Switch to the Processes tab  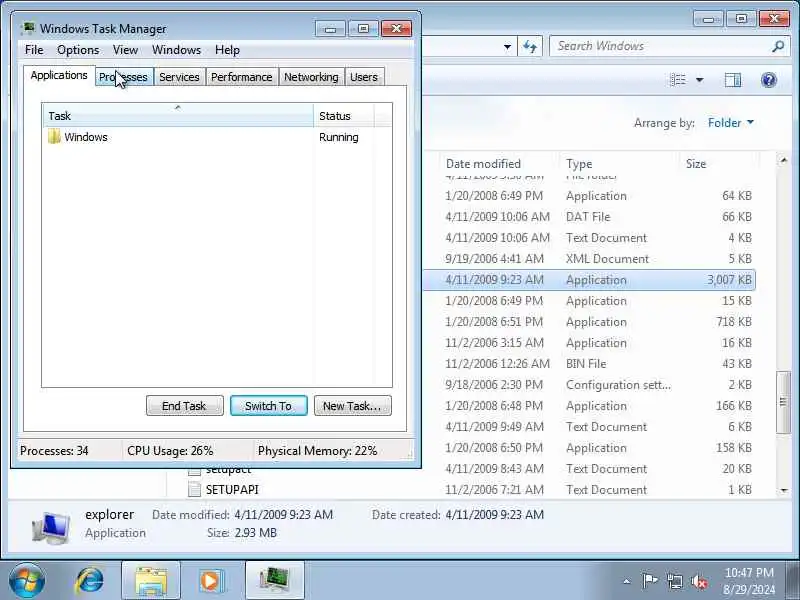124,77
